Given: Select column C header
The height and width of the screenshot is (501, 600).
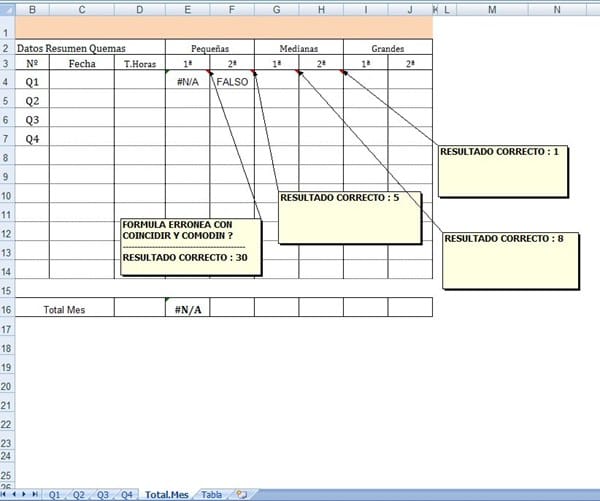Looking at the screenshot, I should (82, 10).
